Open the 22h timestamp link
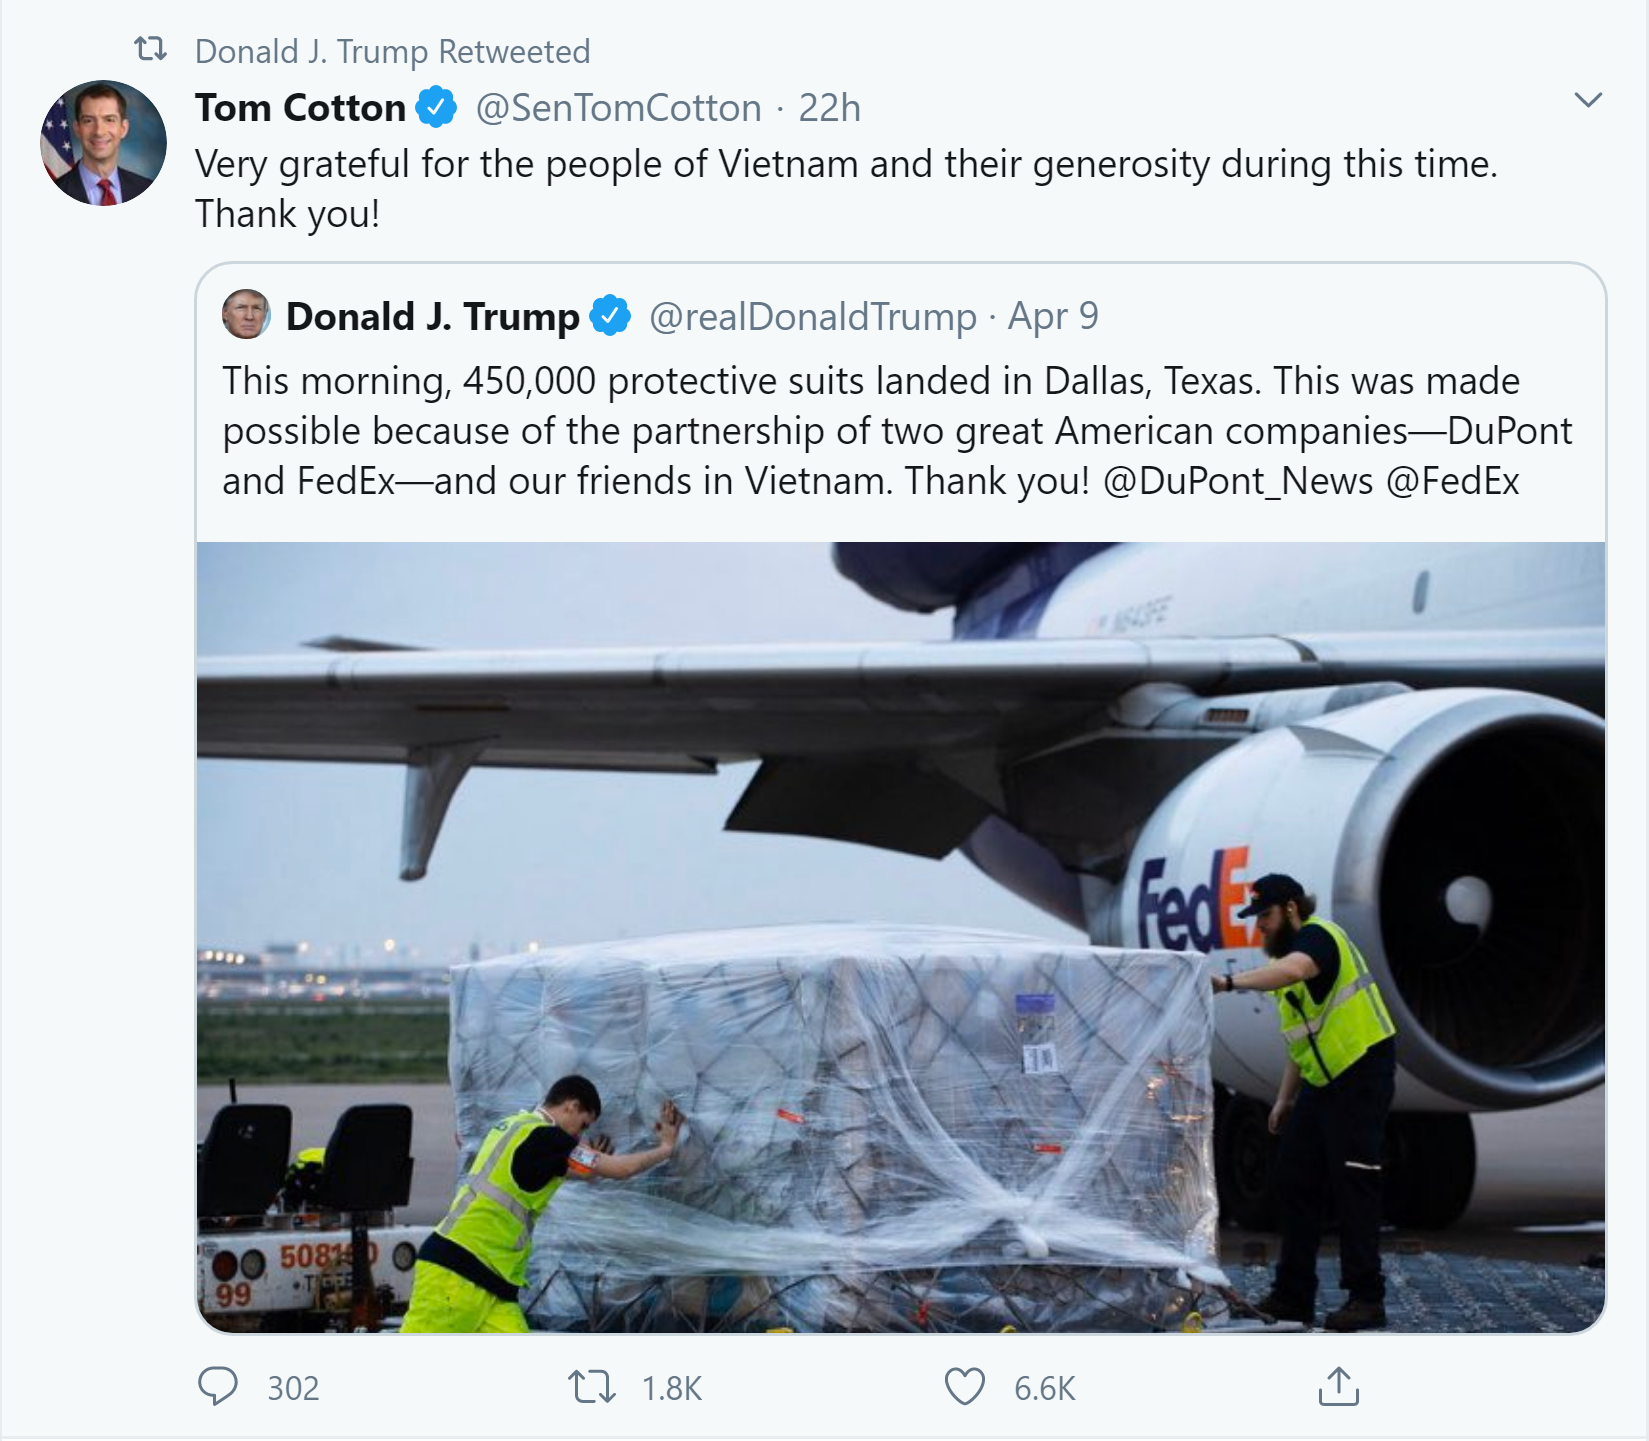1649x1441 pixels. (x=829, y=107)
